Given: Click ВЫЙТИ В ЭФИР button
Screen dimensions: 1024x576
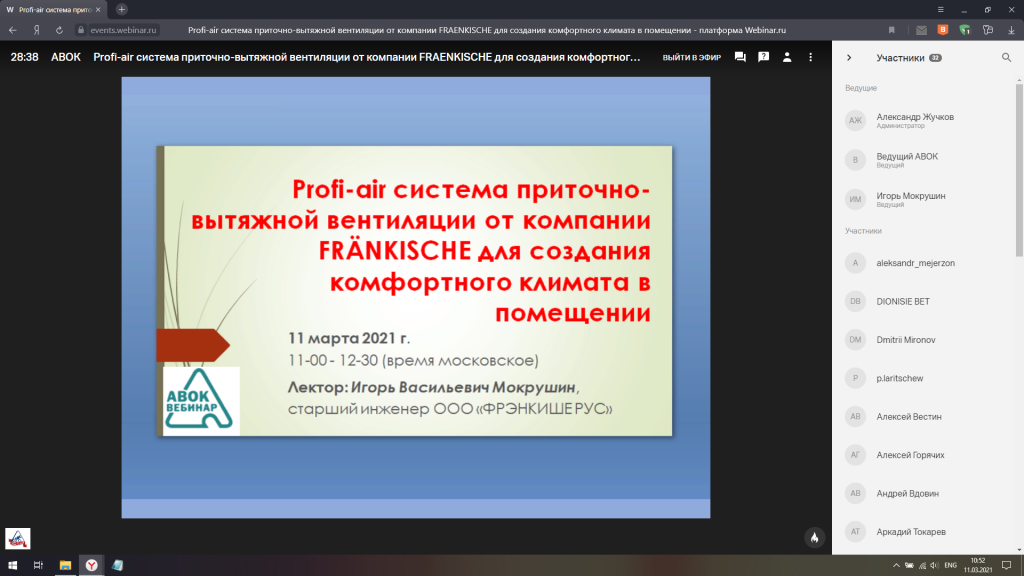Looking at the screenshot, I should tap(692, 57).
